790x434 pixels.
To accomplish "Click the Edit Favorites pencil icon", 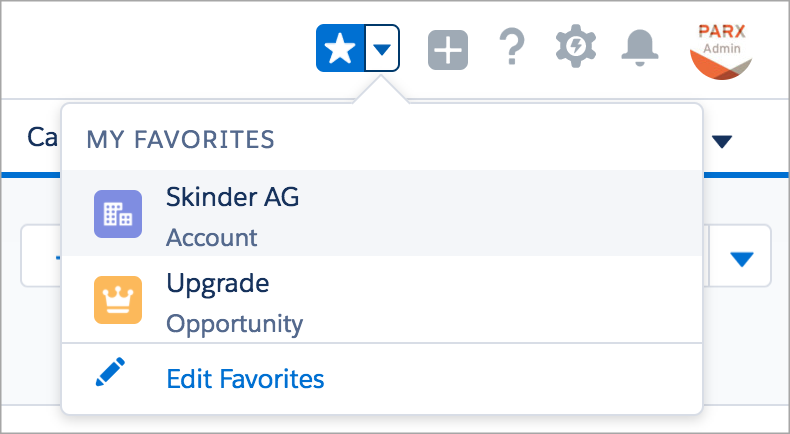I will click(111, 374).
